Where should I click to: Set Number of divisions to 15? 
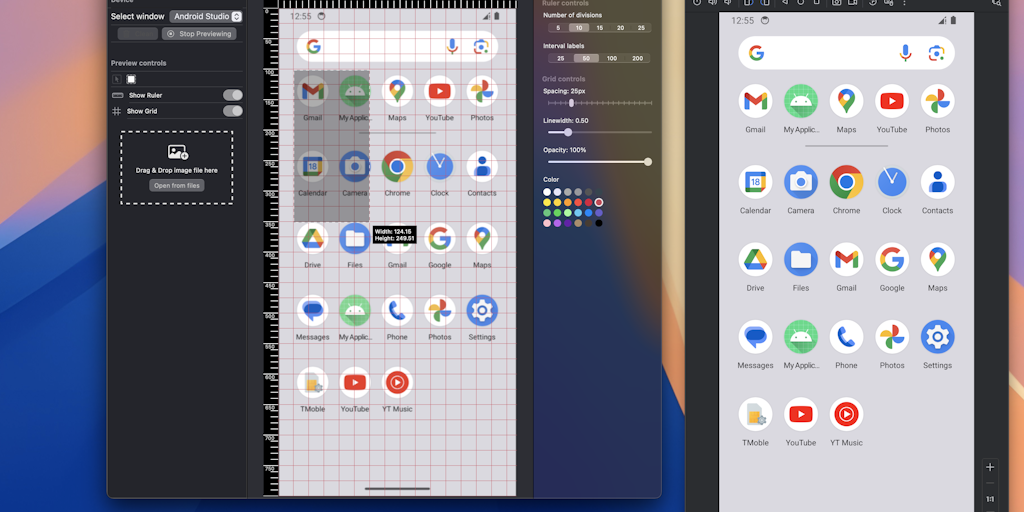(600, 27)
